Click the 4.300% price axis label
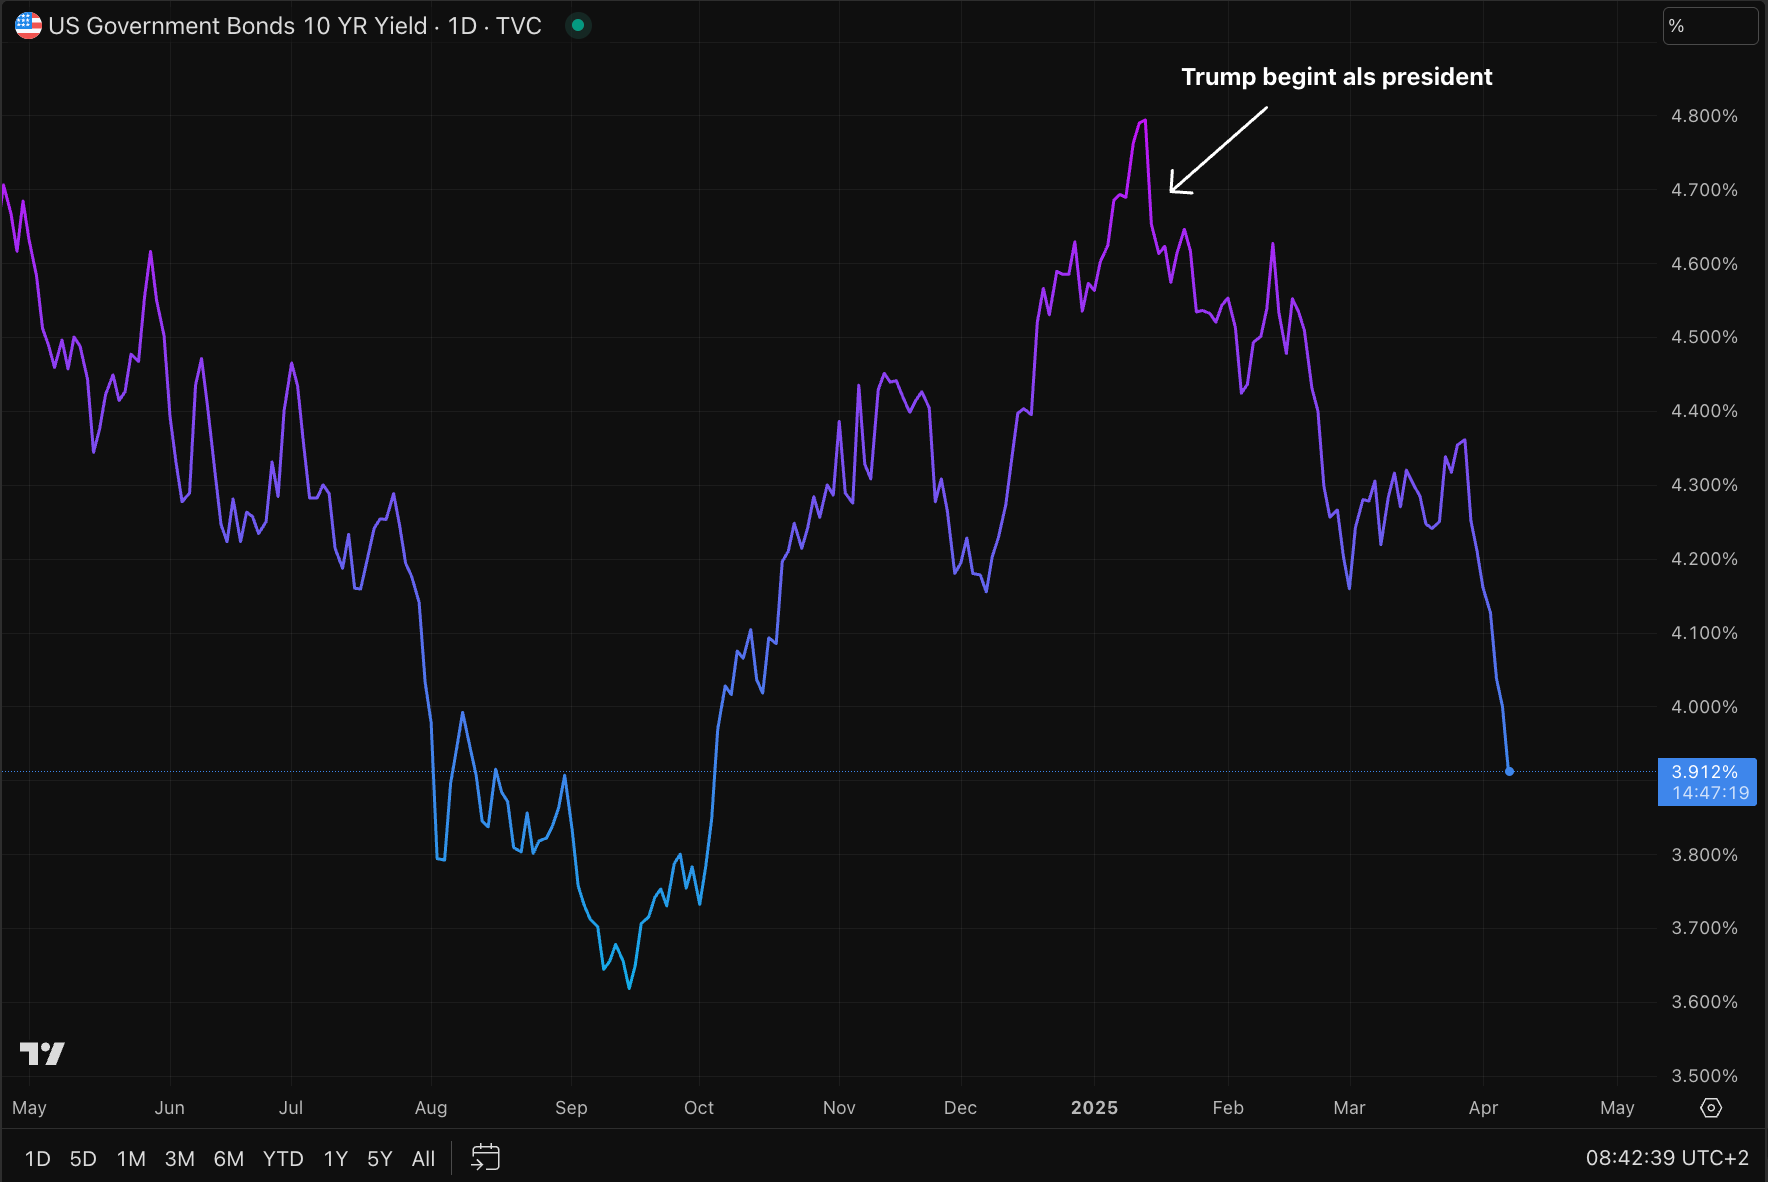Viewport: 1768px width, 1182px height. pyautogui.click(x=1704, y=485)
